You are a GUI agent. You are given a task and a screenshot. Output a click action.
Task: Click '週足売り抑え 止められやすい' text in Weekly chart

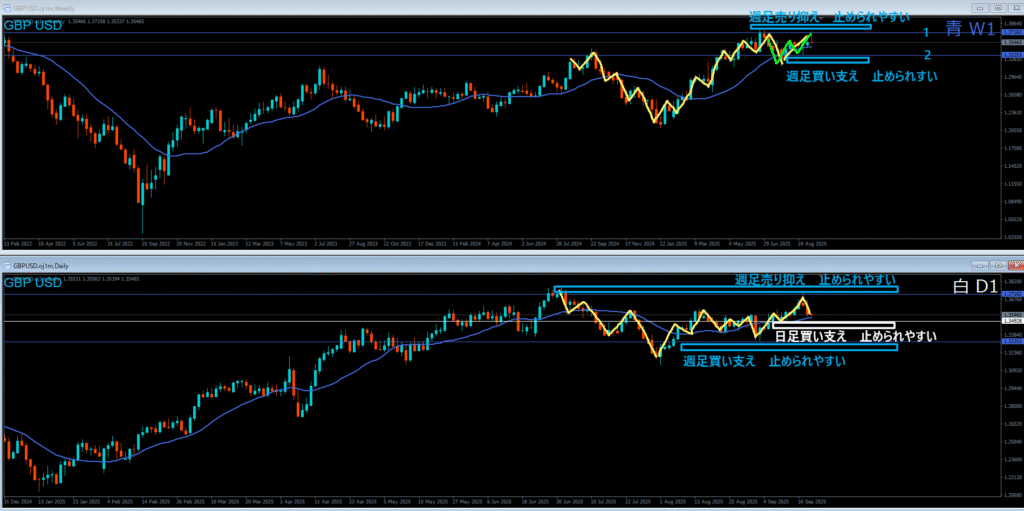tap(829, 18)
